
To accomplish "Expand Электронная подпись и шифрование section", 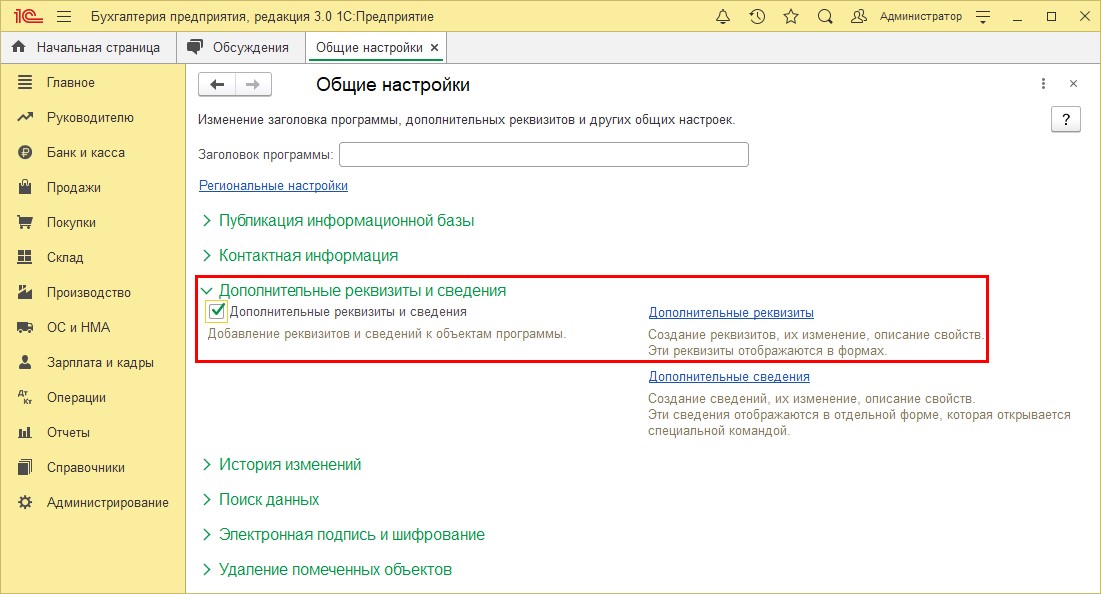I will (x=351, y=534).
